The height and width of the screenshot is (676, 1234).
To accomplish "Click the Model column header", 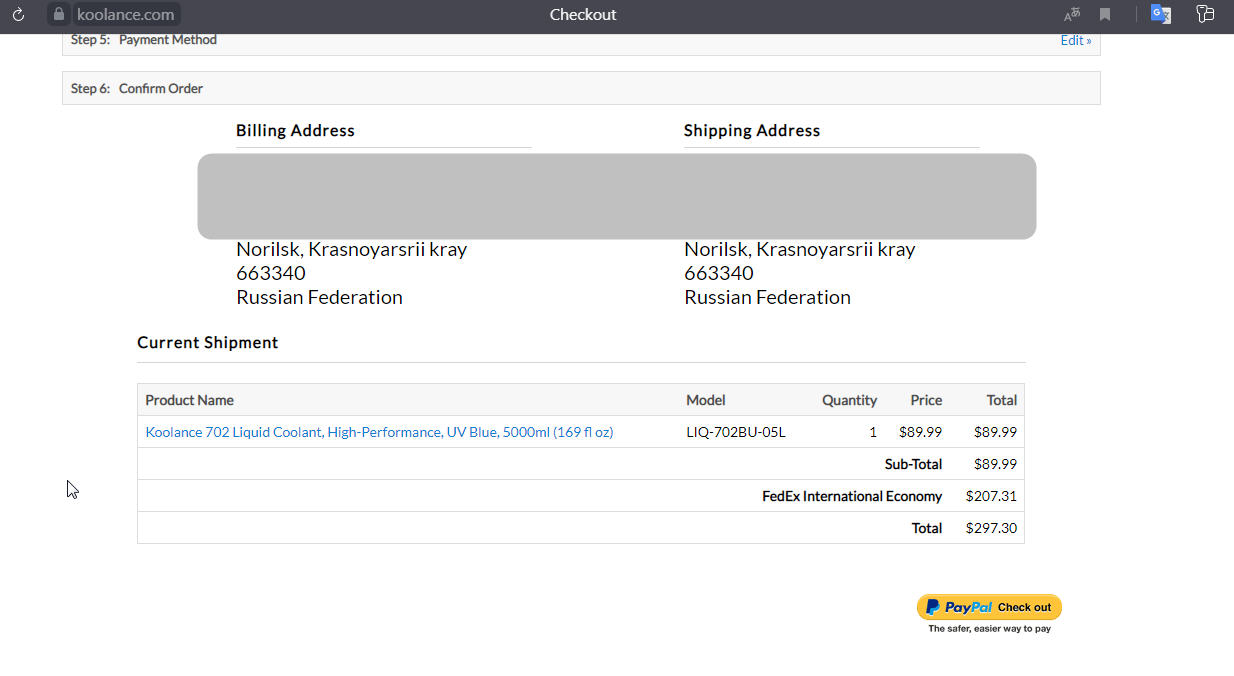I will (x=705, y=400).
